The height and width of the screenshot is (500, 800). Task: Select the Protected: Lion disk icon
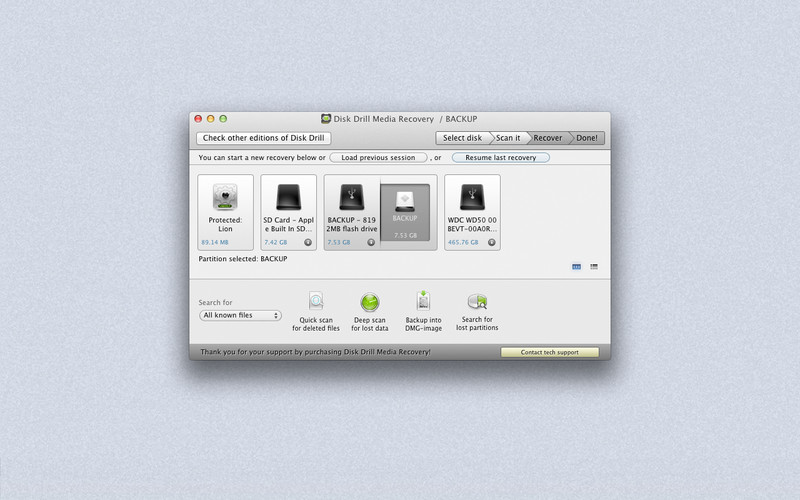[225, 197]
